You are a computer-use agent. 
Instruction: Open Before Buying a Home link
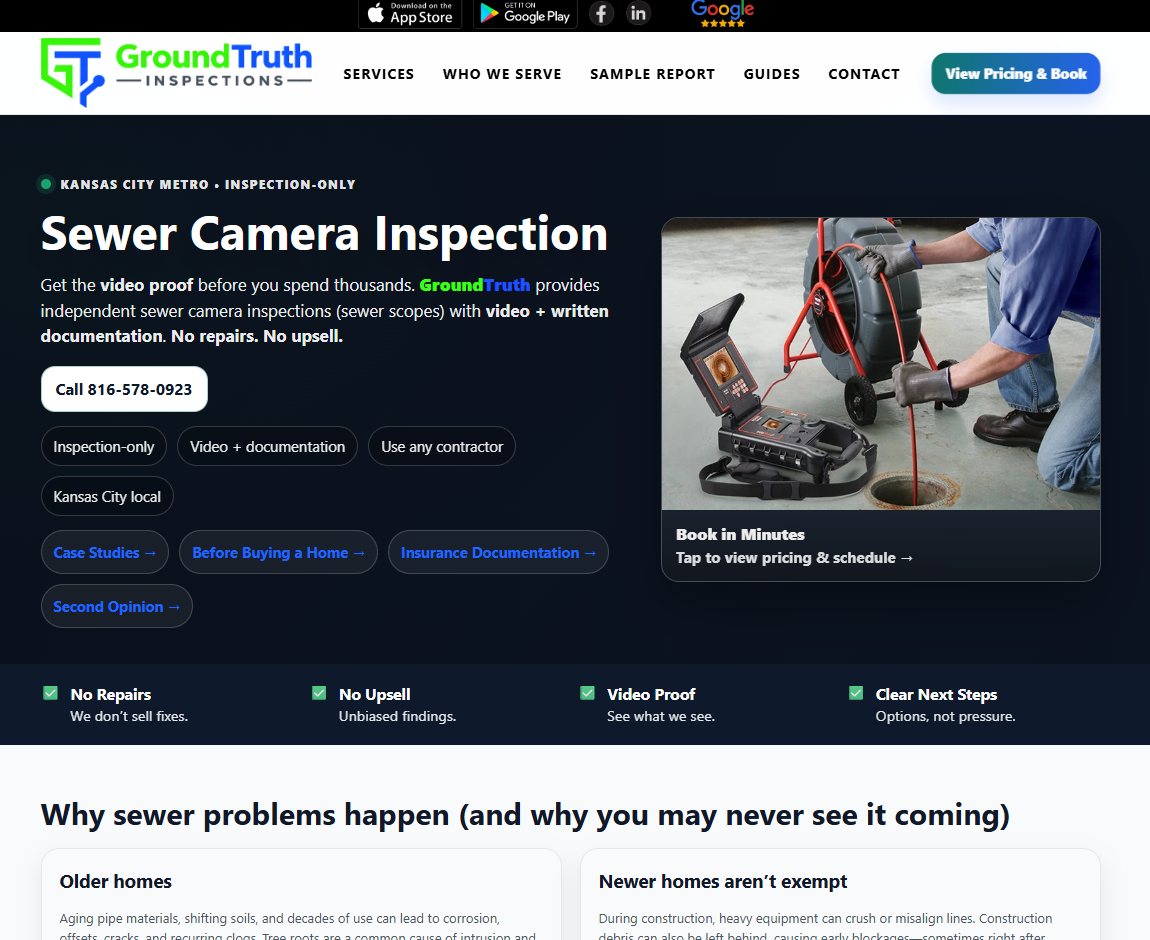(278, 553)
